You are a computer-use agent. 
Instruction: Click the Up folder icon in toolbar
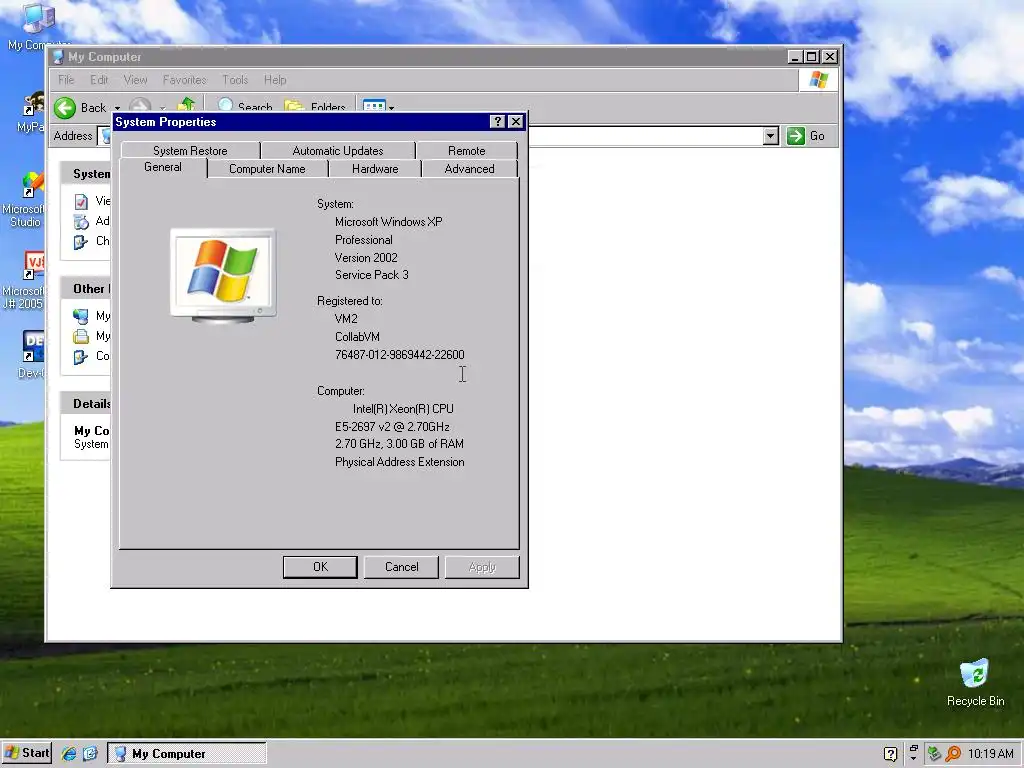pyautogui.click(x=186, y=106)
